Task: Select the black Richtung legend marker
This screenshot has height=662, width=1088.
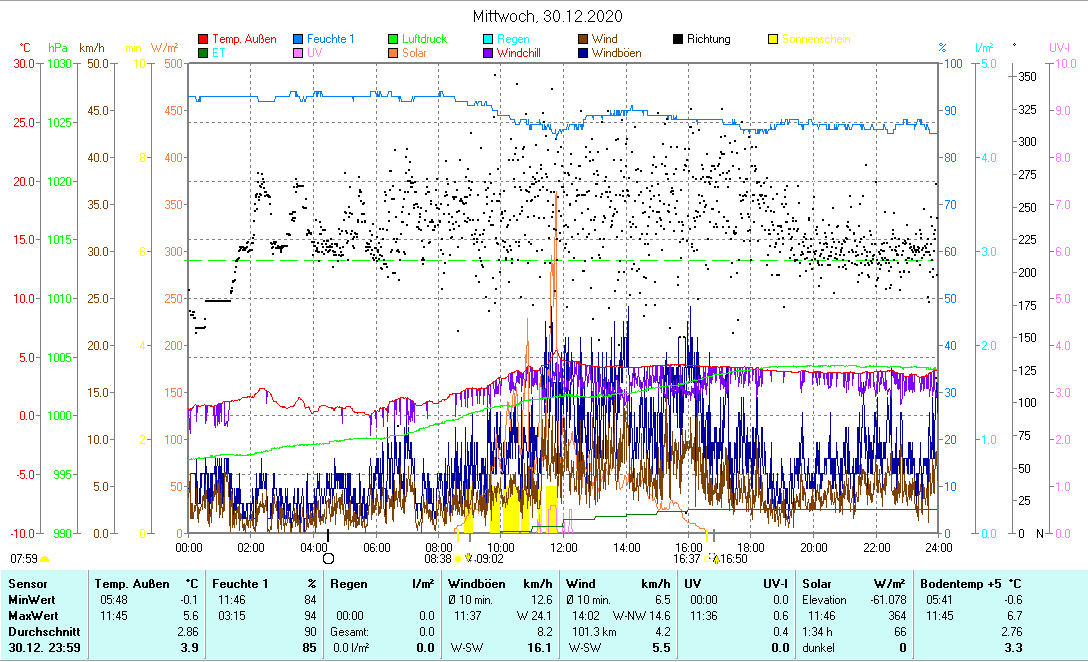Action: pyautogui.click(x=678, y=39)
